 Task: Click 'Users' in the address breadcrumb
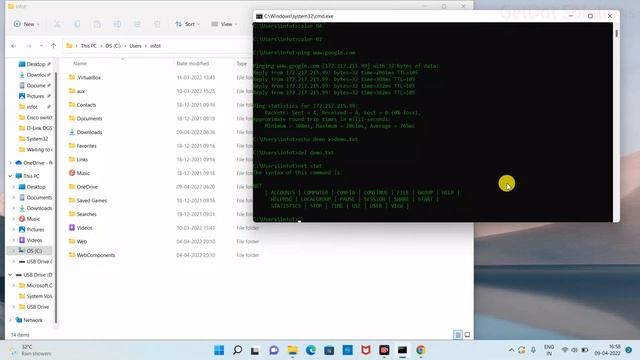[x=136, y=46]
